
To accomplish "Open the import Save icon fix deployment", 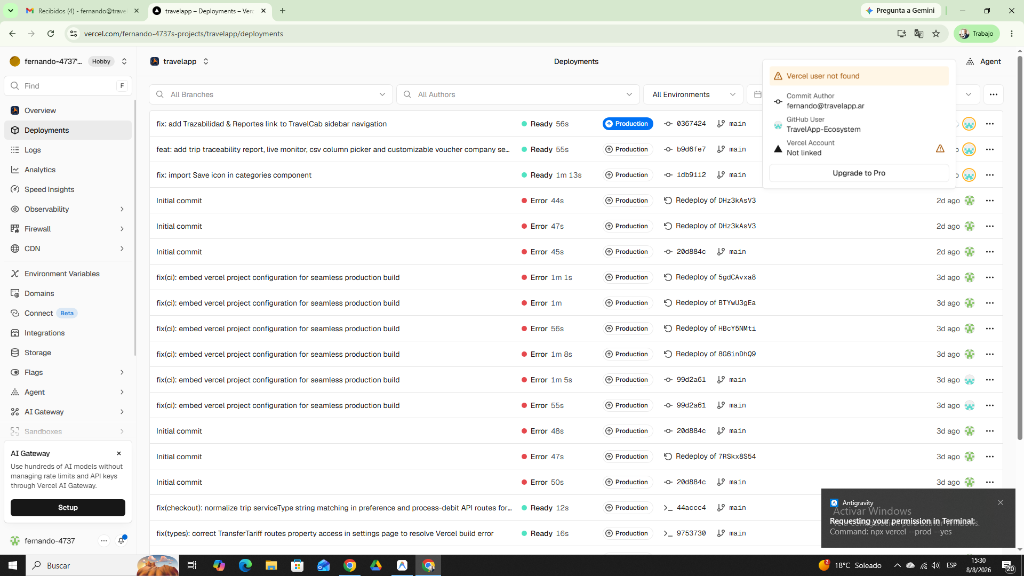I will coord(234,175).
